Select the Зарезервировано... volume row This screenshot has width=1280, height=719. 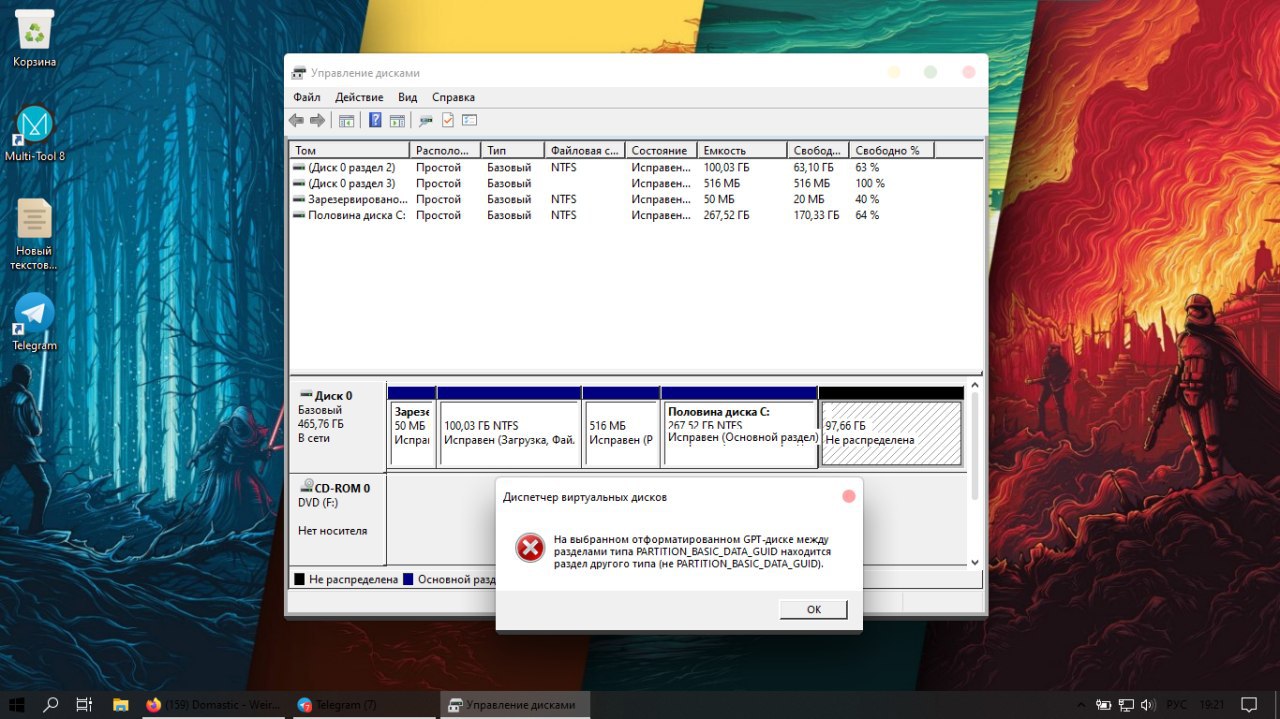[636, 199]
